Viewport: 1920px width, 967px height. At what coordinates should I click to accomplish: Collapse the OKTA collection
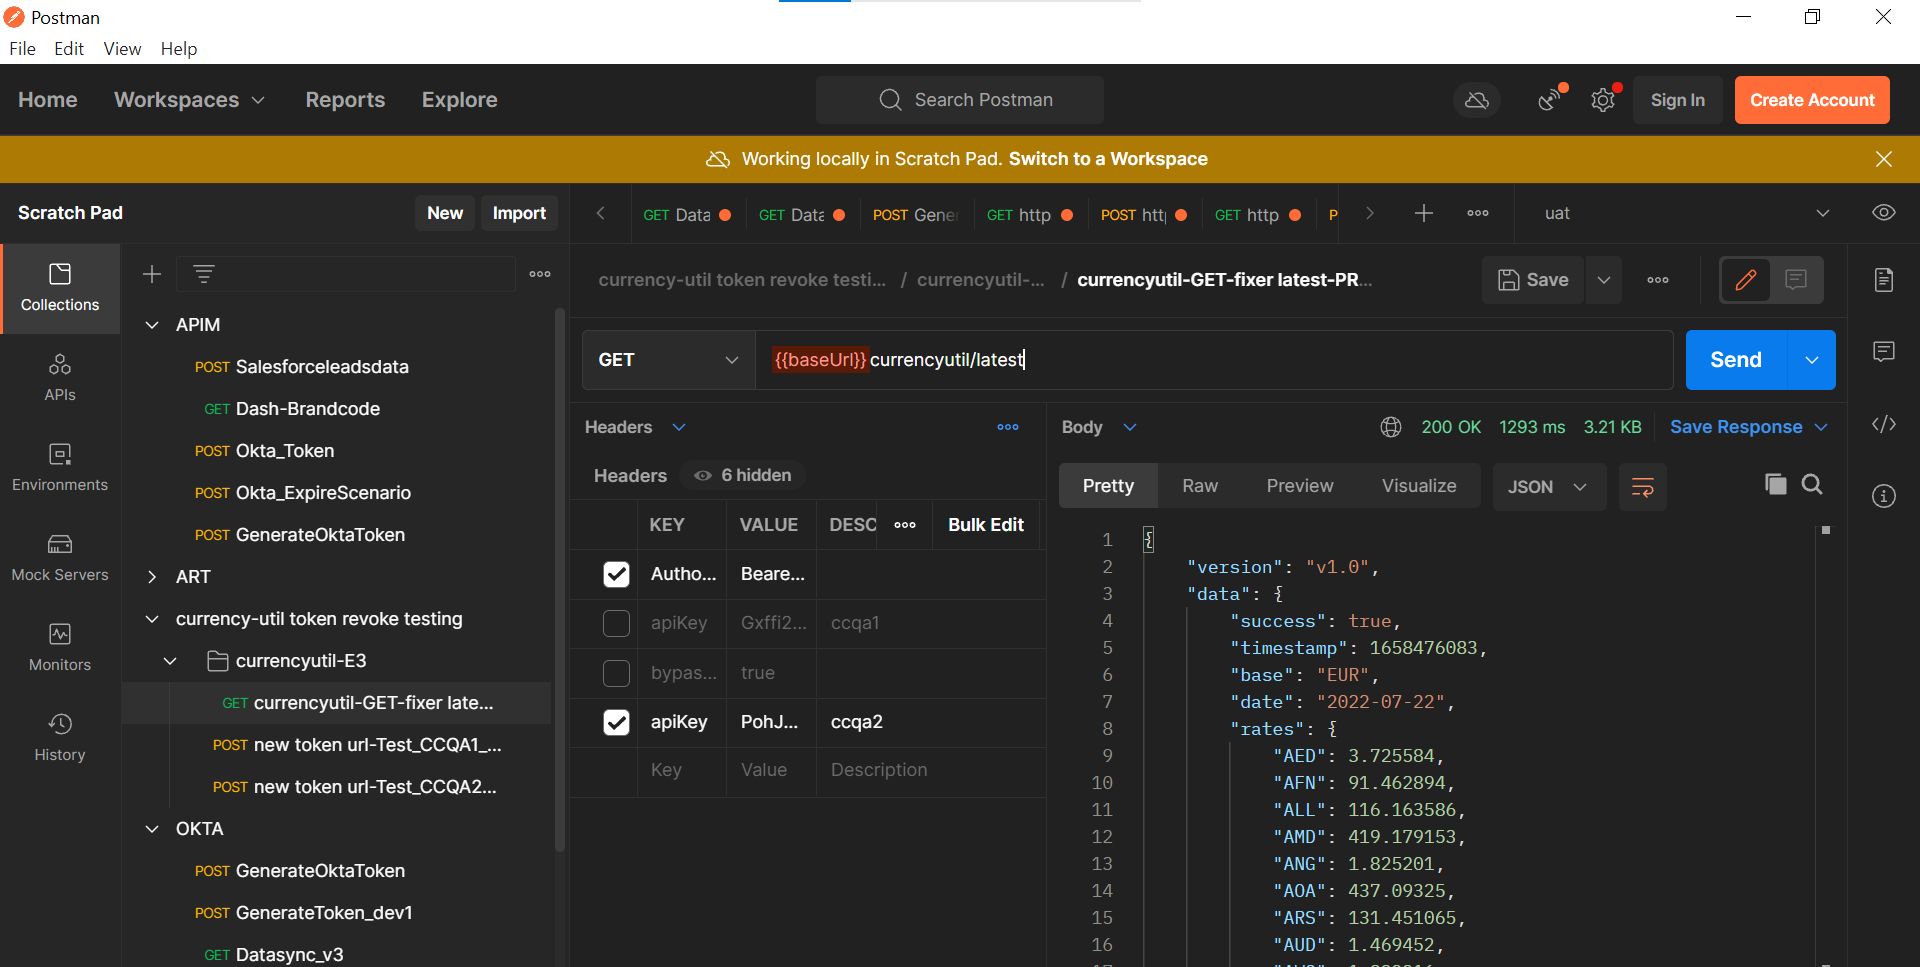pyautogui.click(x=152, y=829)
